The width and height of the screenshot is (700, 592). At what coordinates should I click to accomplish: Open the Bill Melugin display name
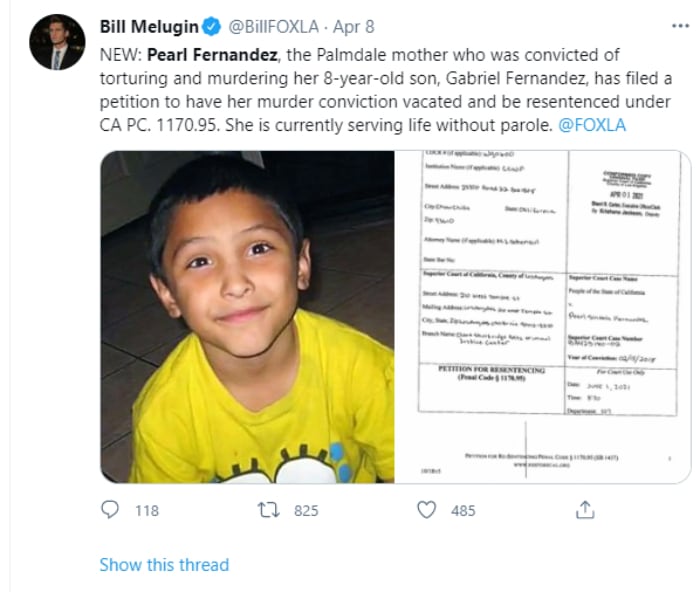point(149,27)
